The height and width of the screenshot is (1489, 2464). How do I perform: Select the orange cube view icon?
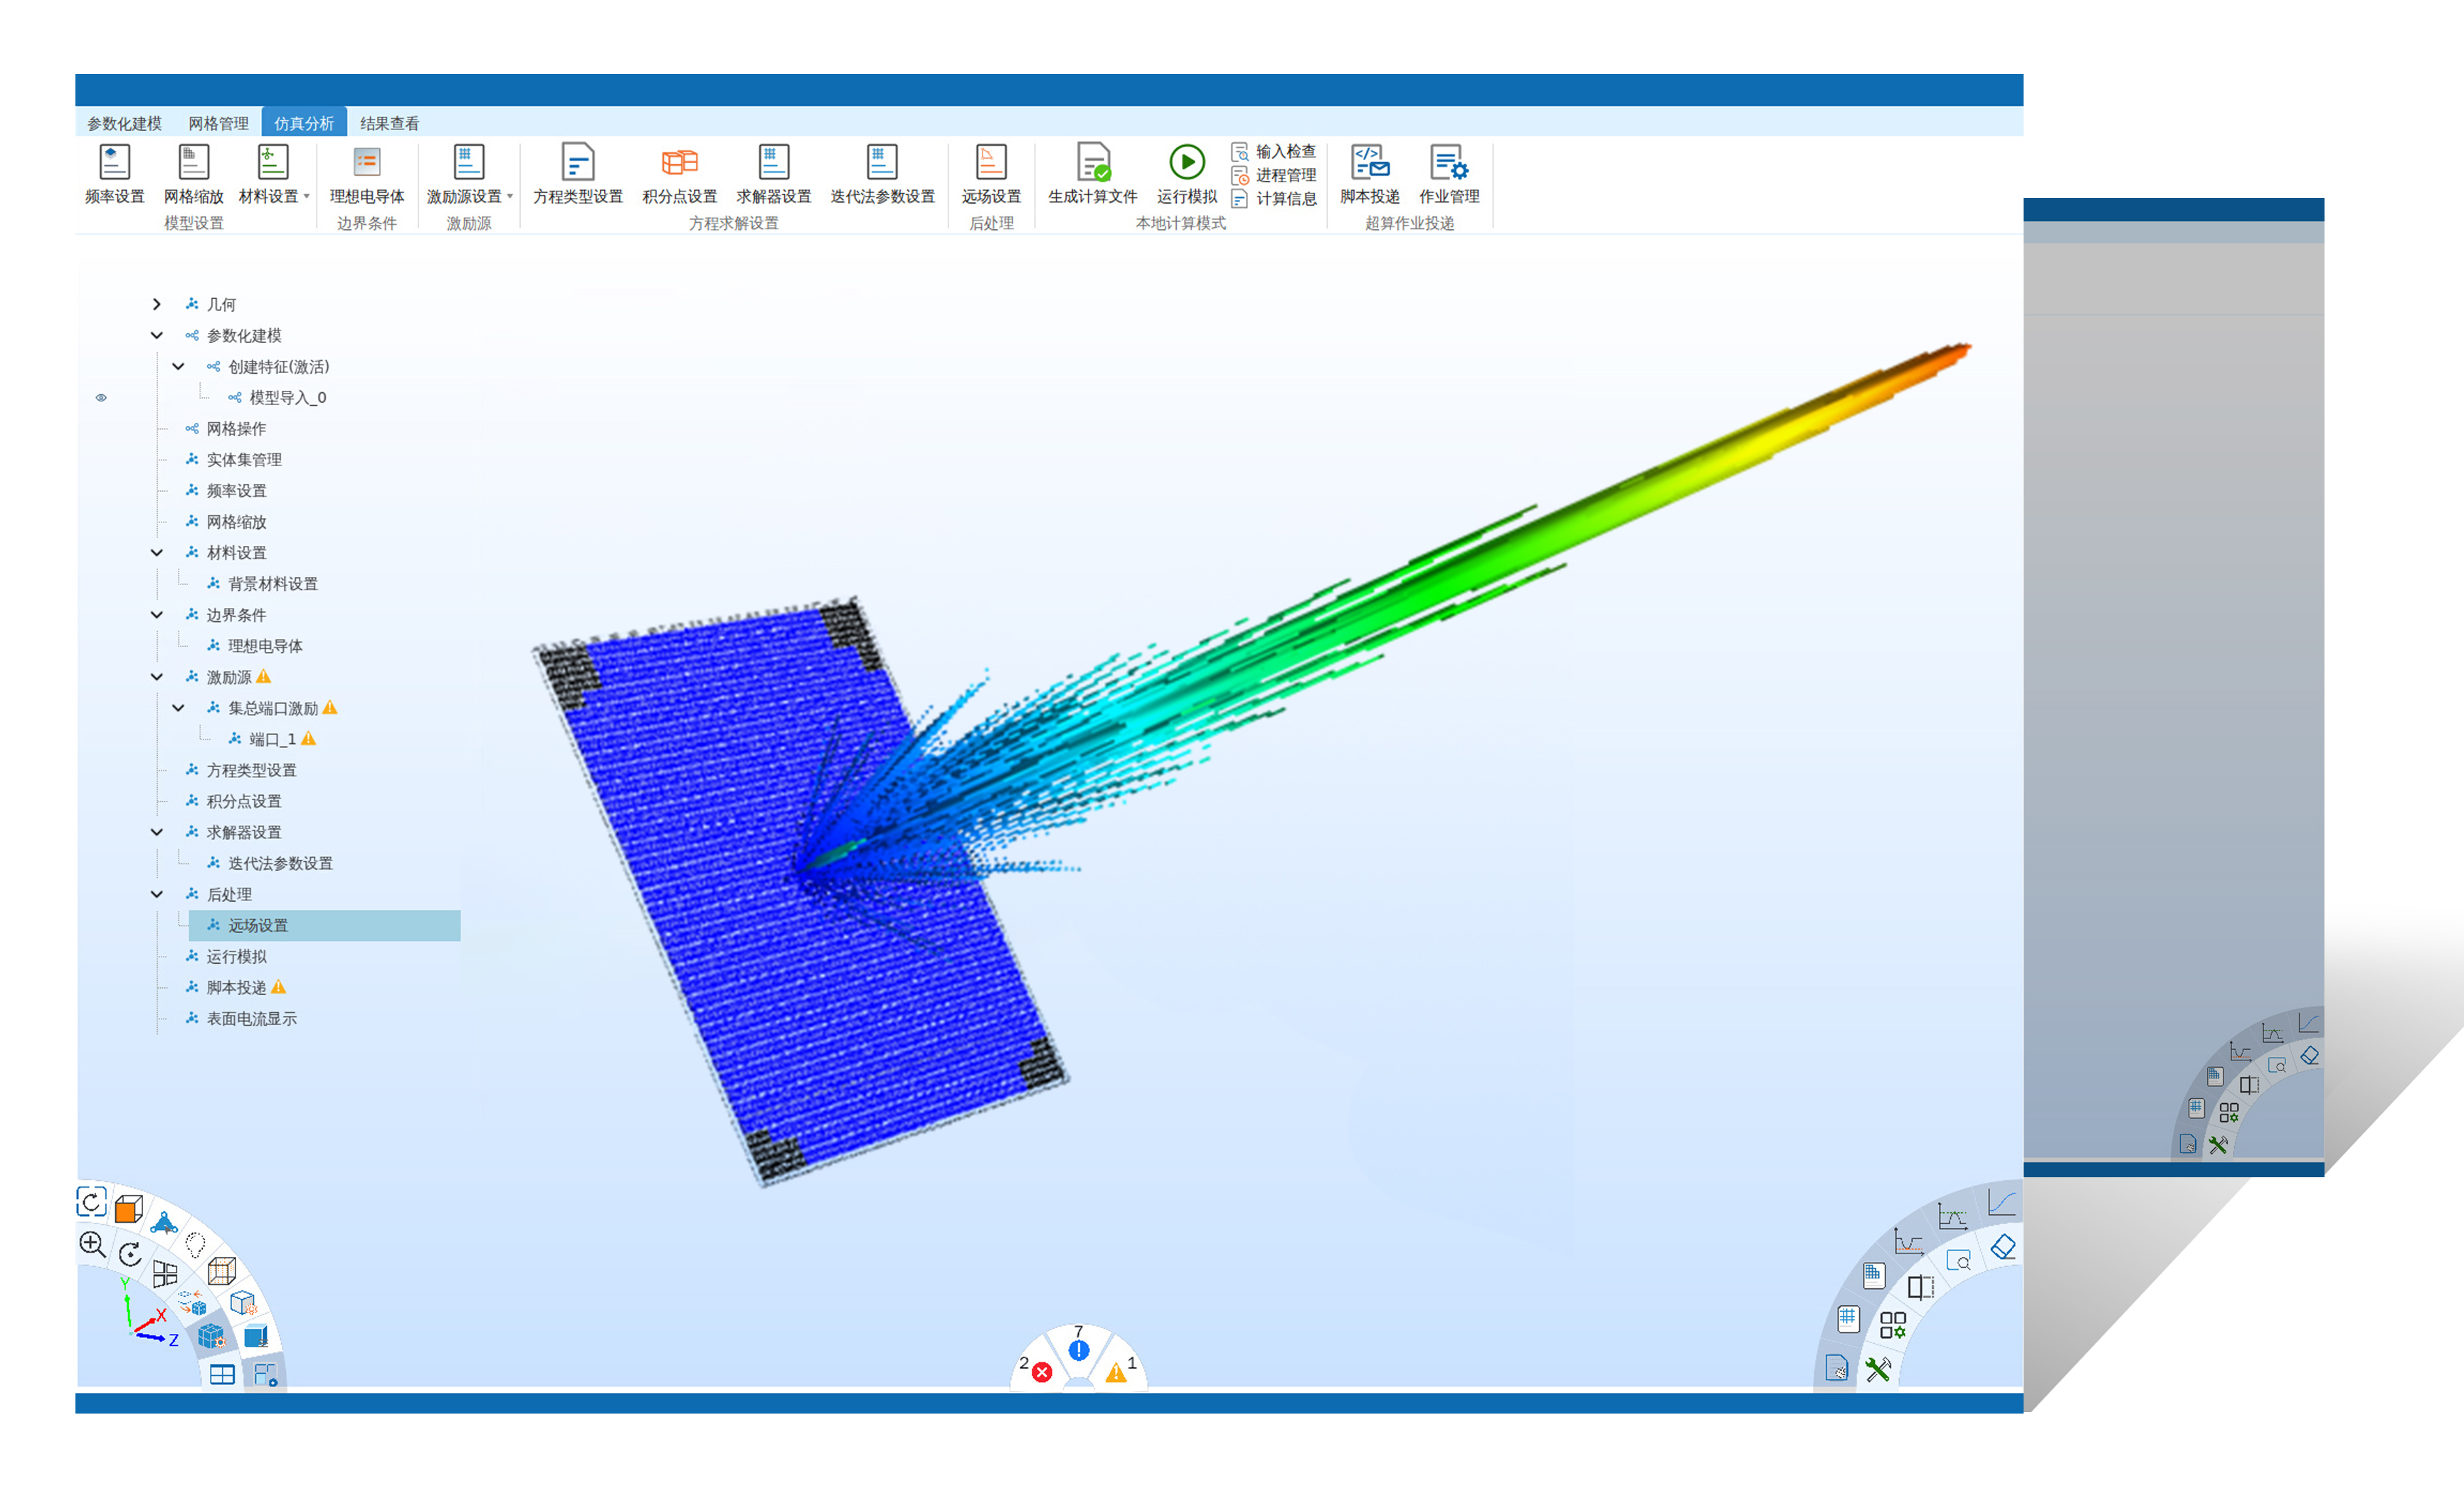(128, 1209)
